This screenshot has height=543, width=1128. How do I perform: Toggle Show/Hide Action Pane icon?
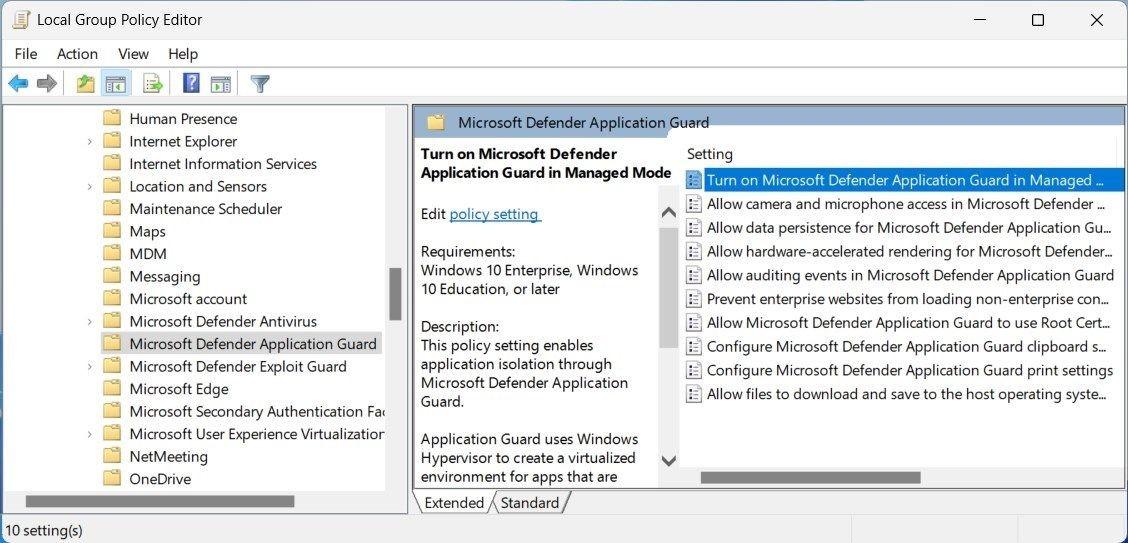tap(221, 83)
